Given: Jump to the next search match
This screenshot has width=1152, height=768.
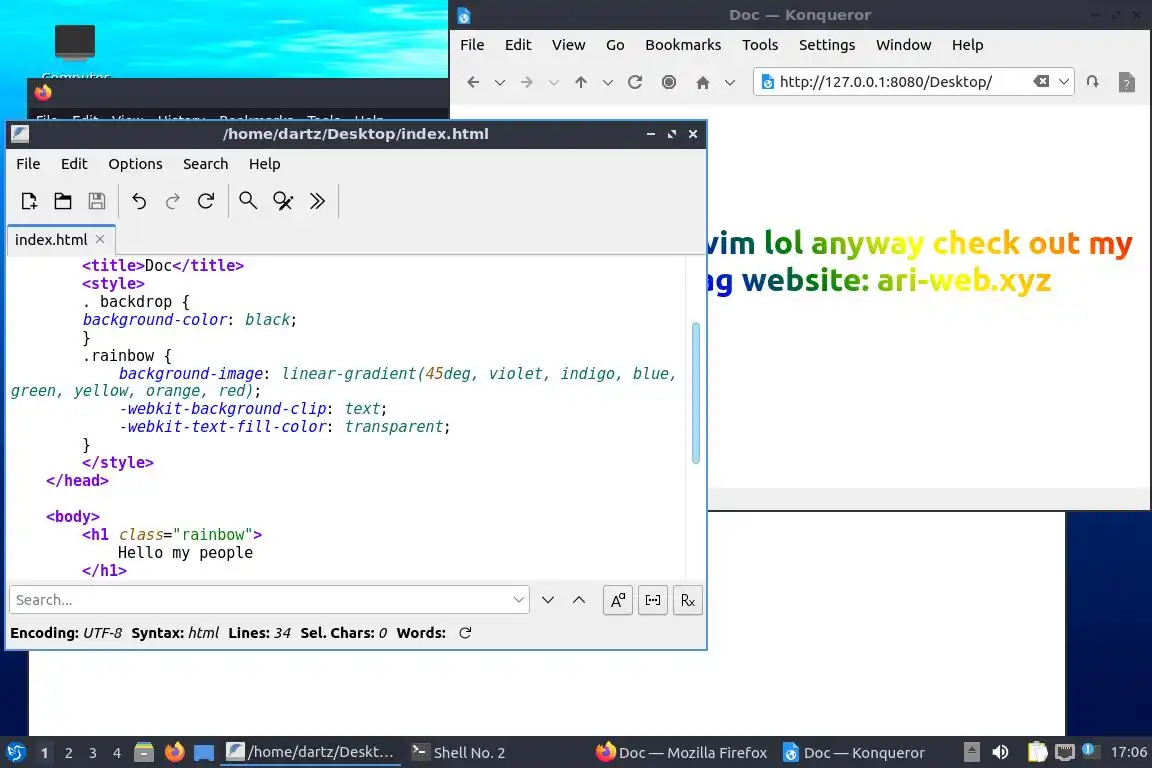Looking at the screenshot, I should coord(547,600).
